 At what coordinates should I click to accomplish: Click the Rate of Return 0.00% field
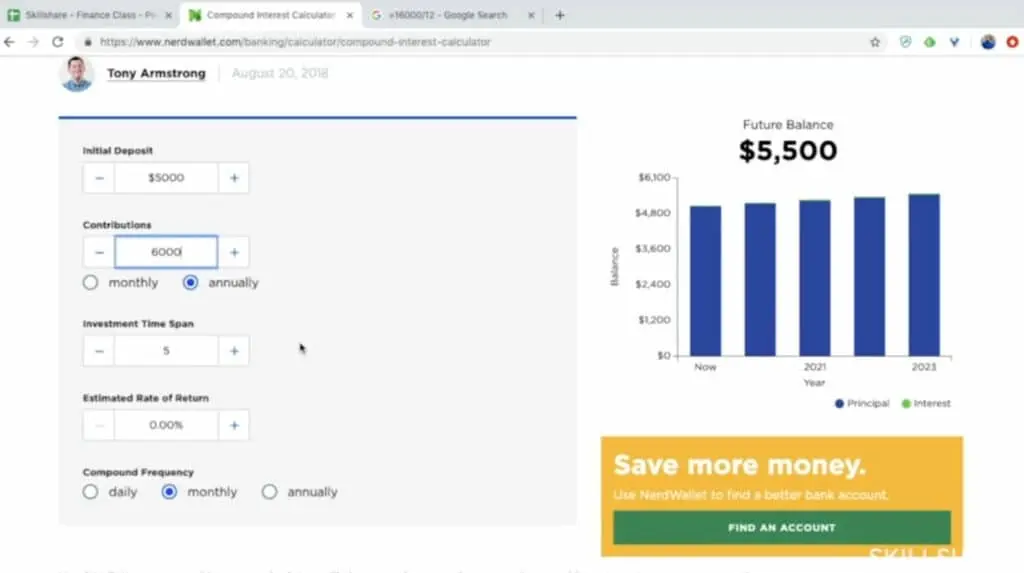tap(166, 425)
